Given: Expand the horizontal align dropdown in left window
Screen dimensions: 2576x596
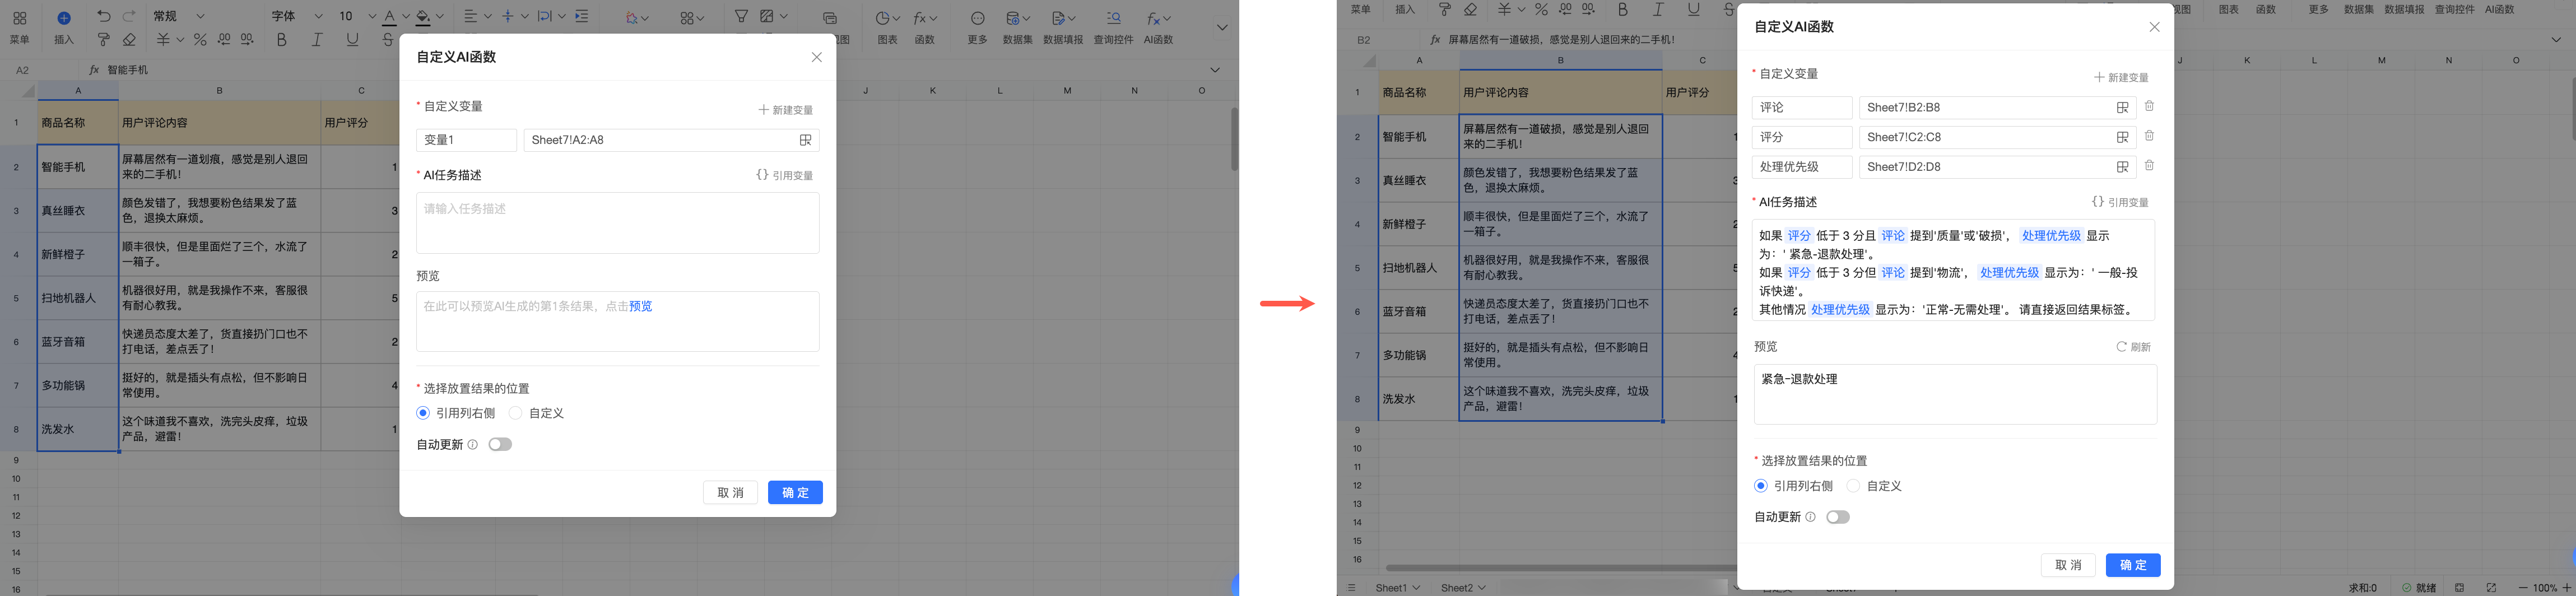Looking at the screenshot, I should [487, 17].
